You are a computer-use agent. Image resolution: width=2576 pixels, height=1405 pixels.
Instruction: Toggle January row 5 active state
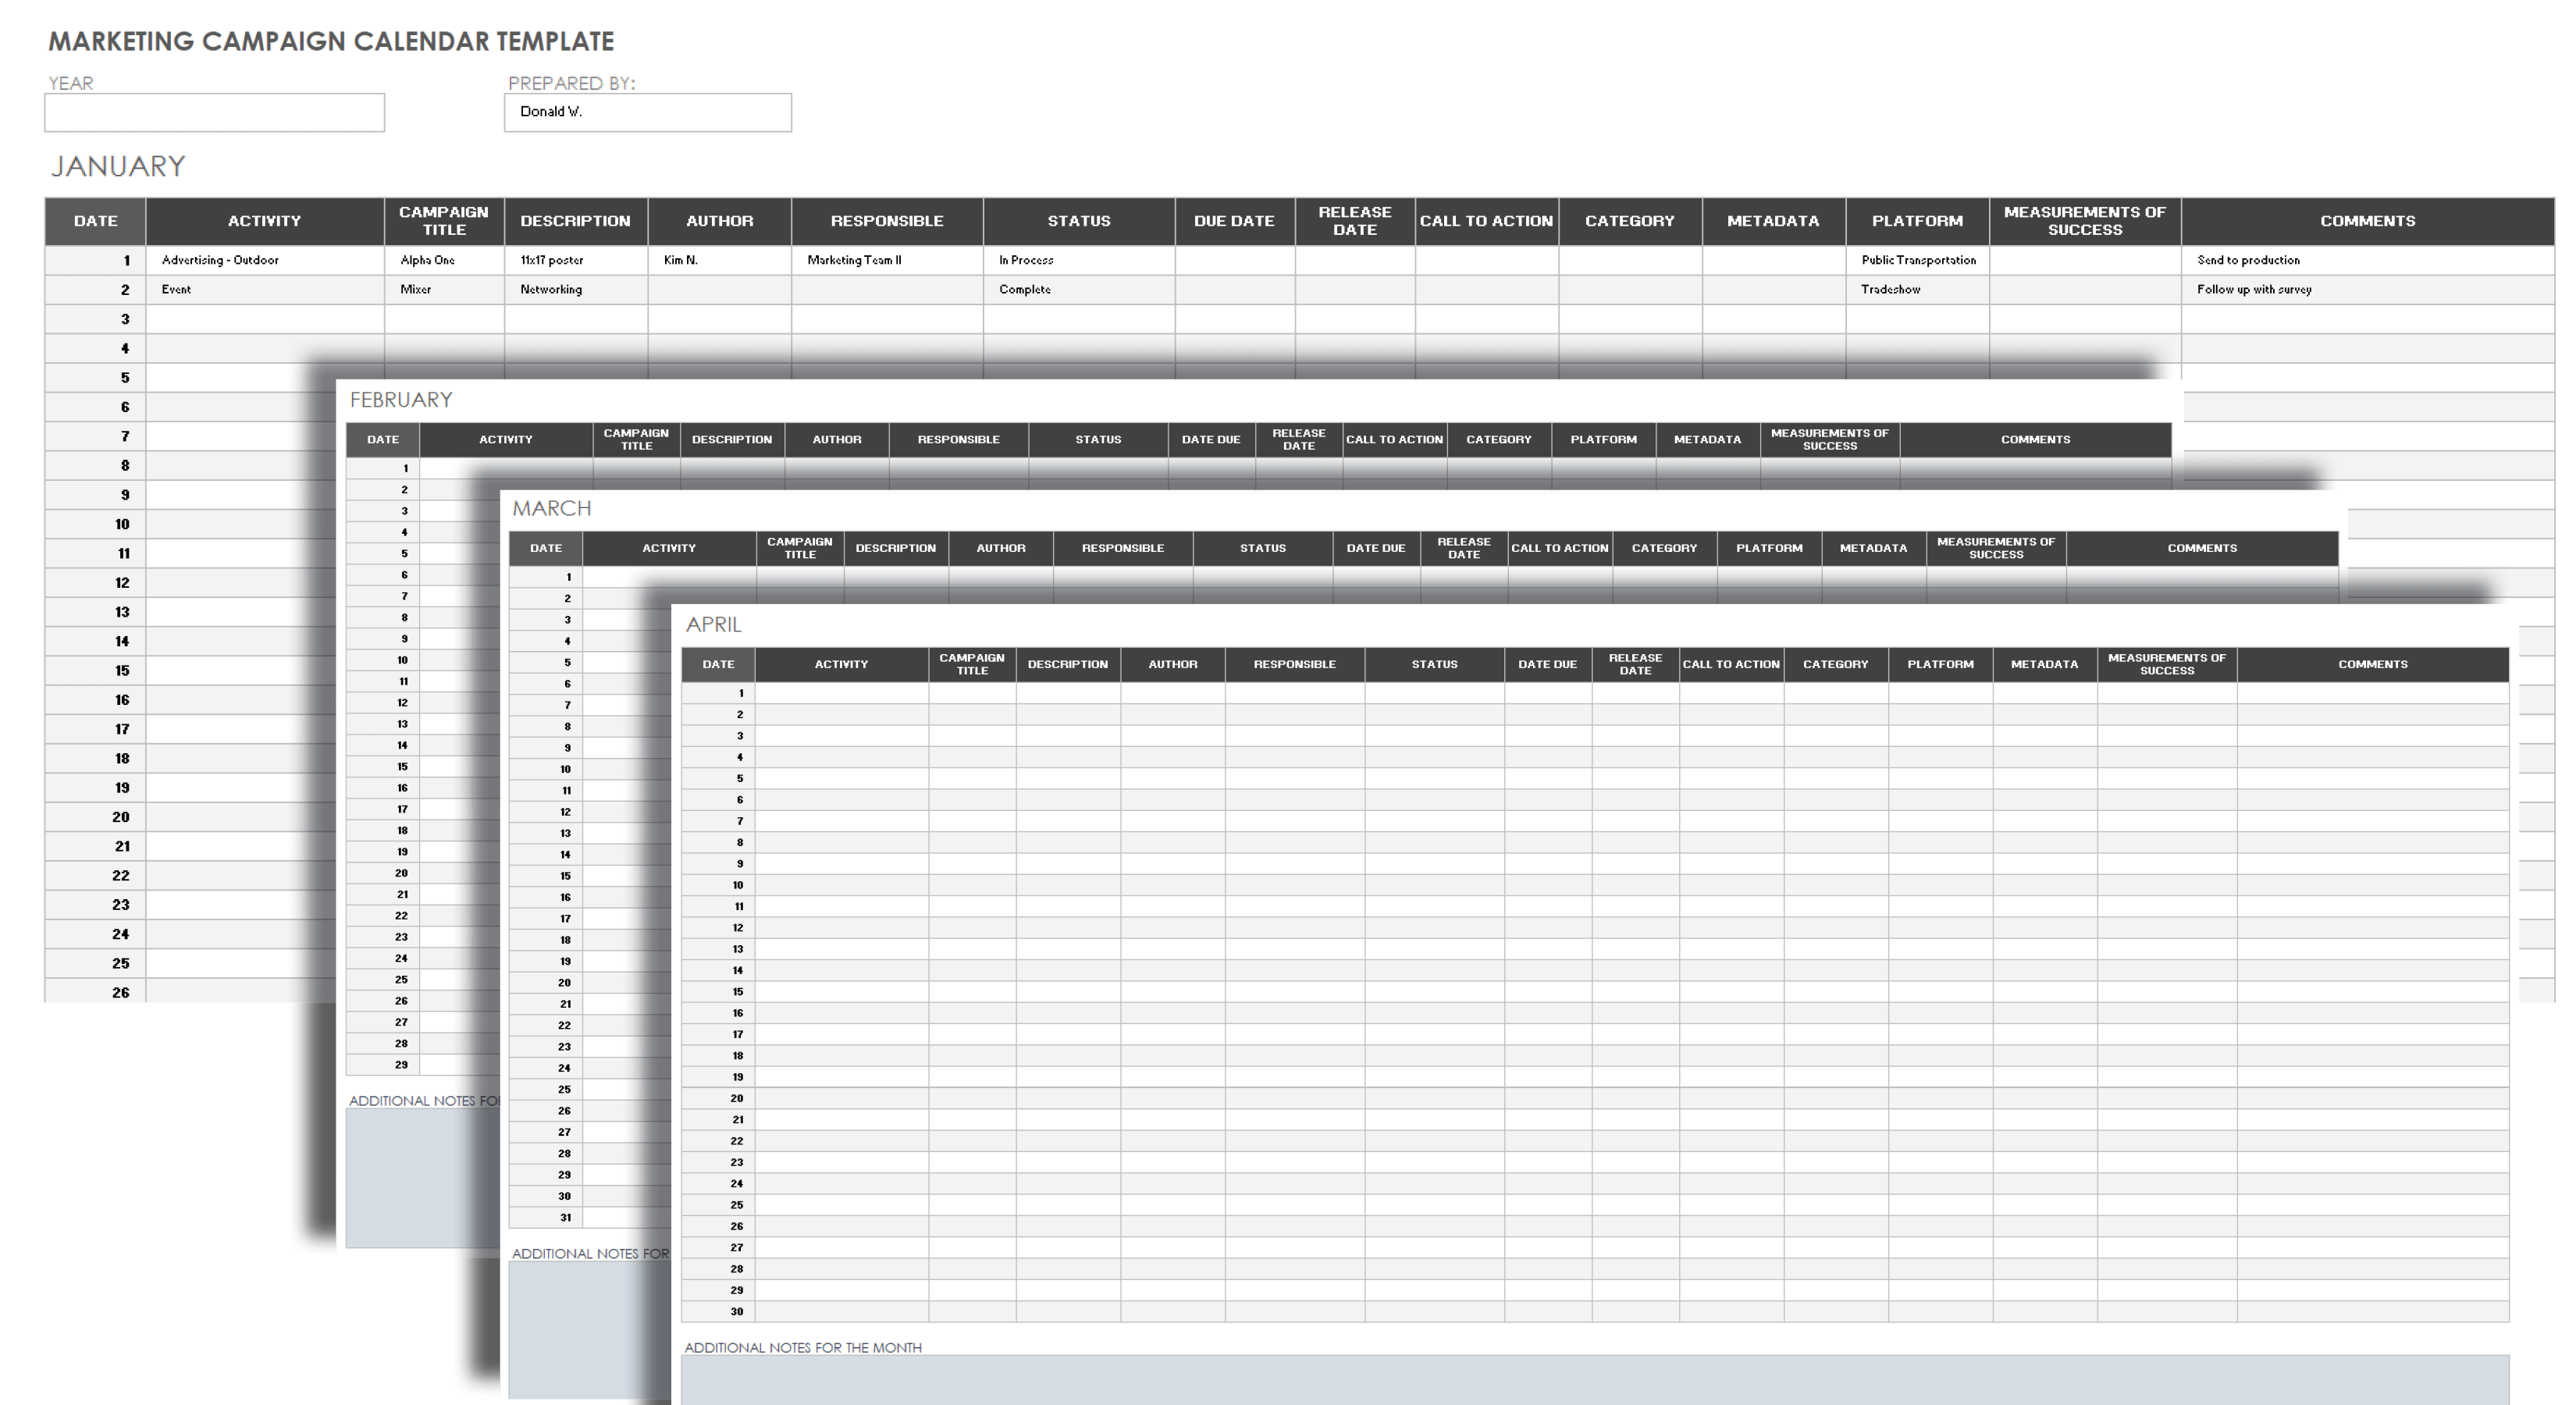[94, 377]
